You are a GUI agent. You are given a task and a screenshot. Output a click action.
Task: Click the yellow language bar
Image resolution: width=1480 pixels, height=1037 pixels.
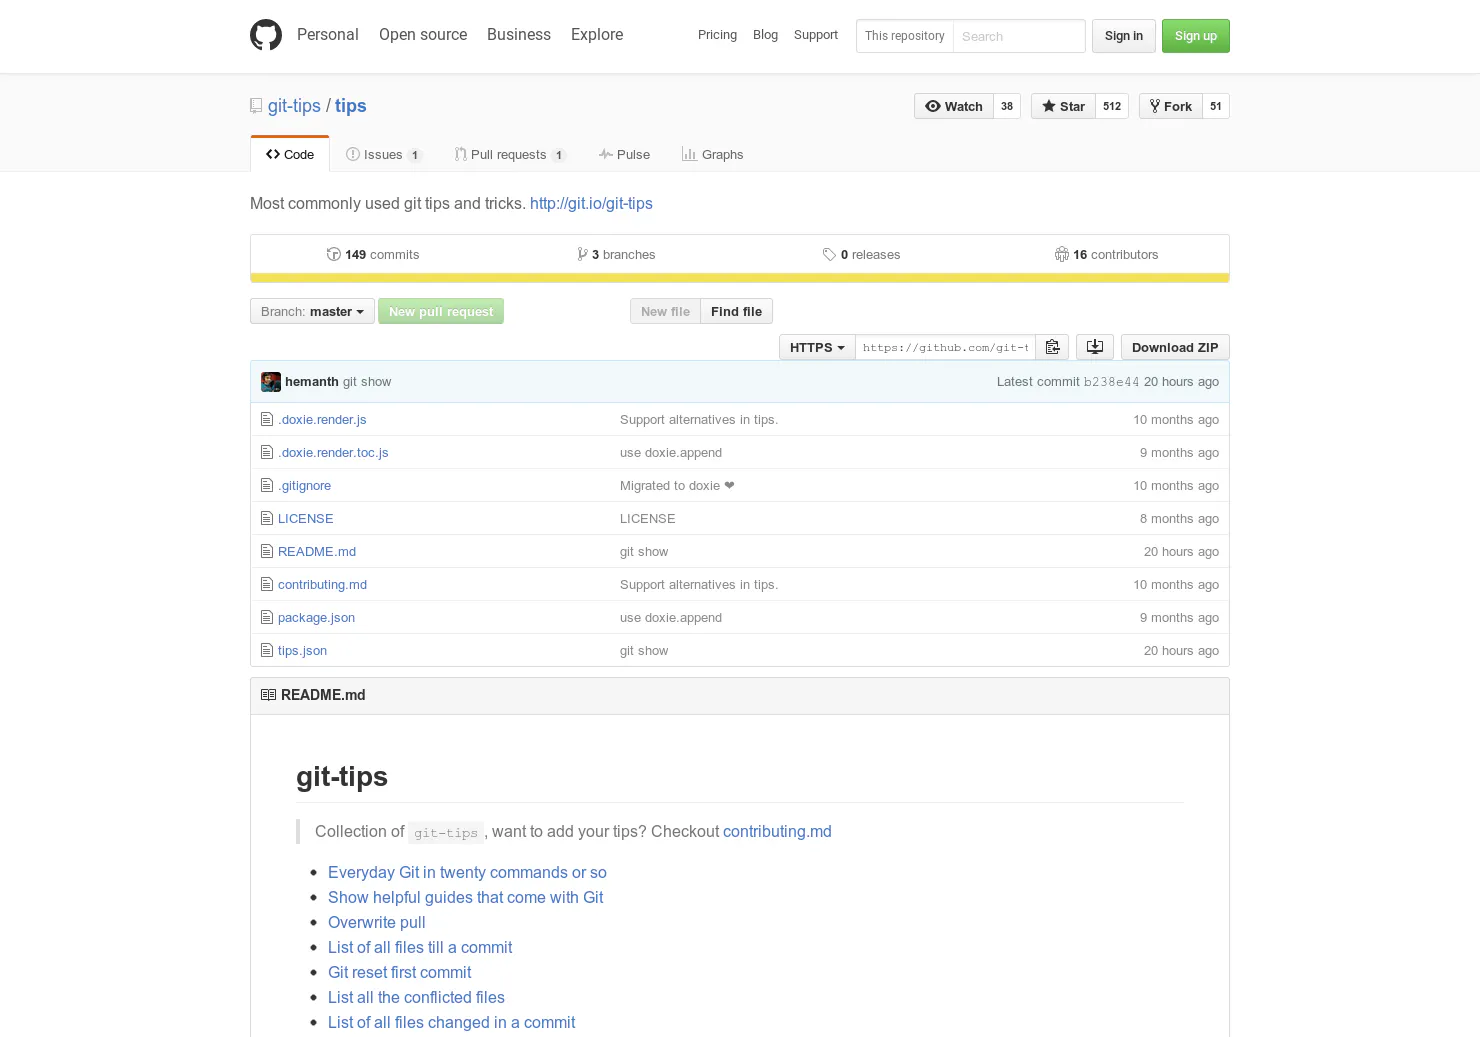click(x=740, y=278)
